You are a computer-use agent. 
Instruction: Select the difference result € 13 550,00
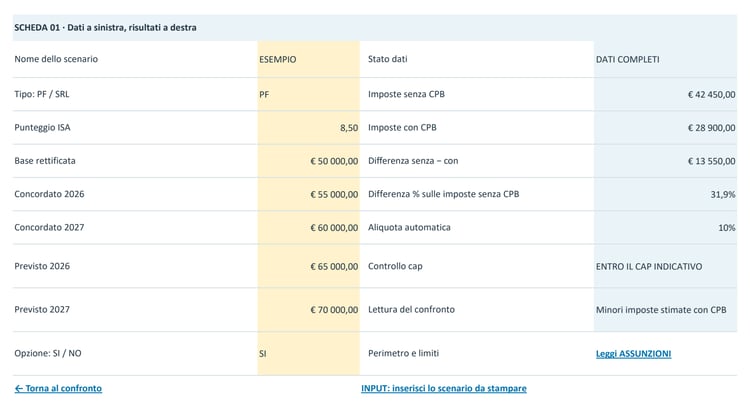[x=665, y=161]
